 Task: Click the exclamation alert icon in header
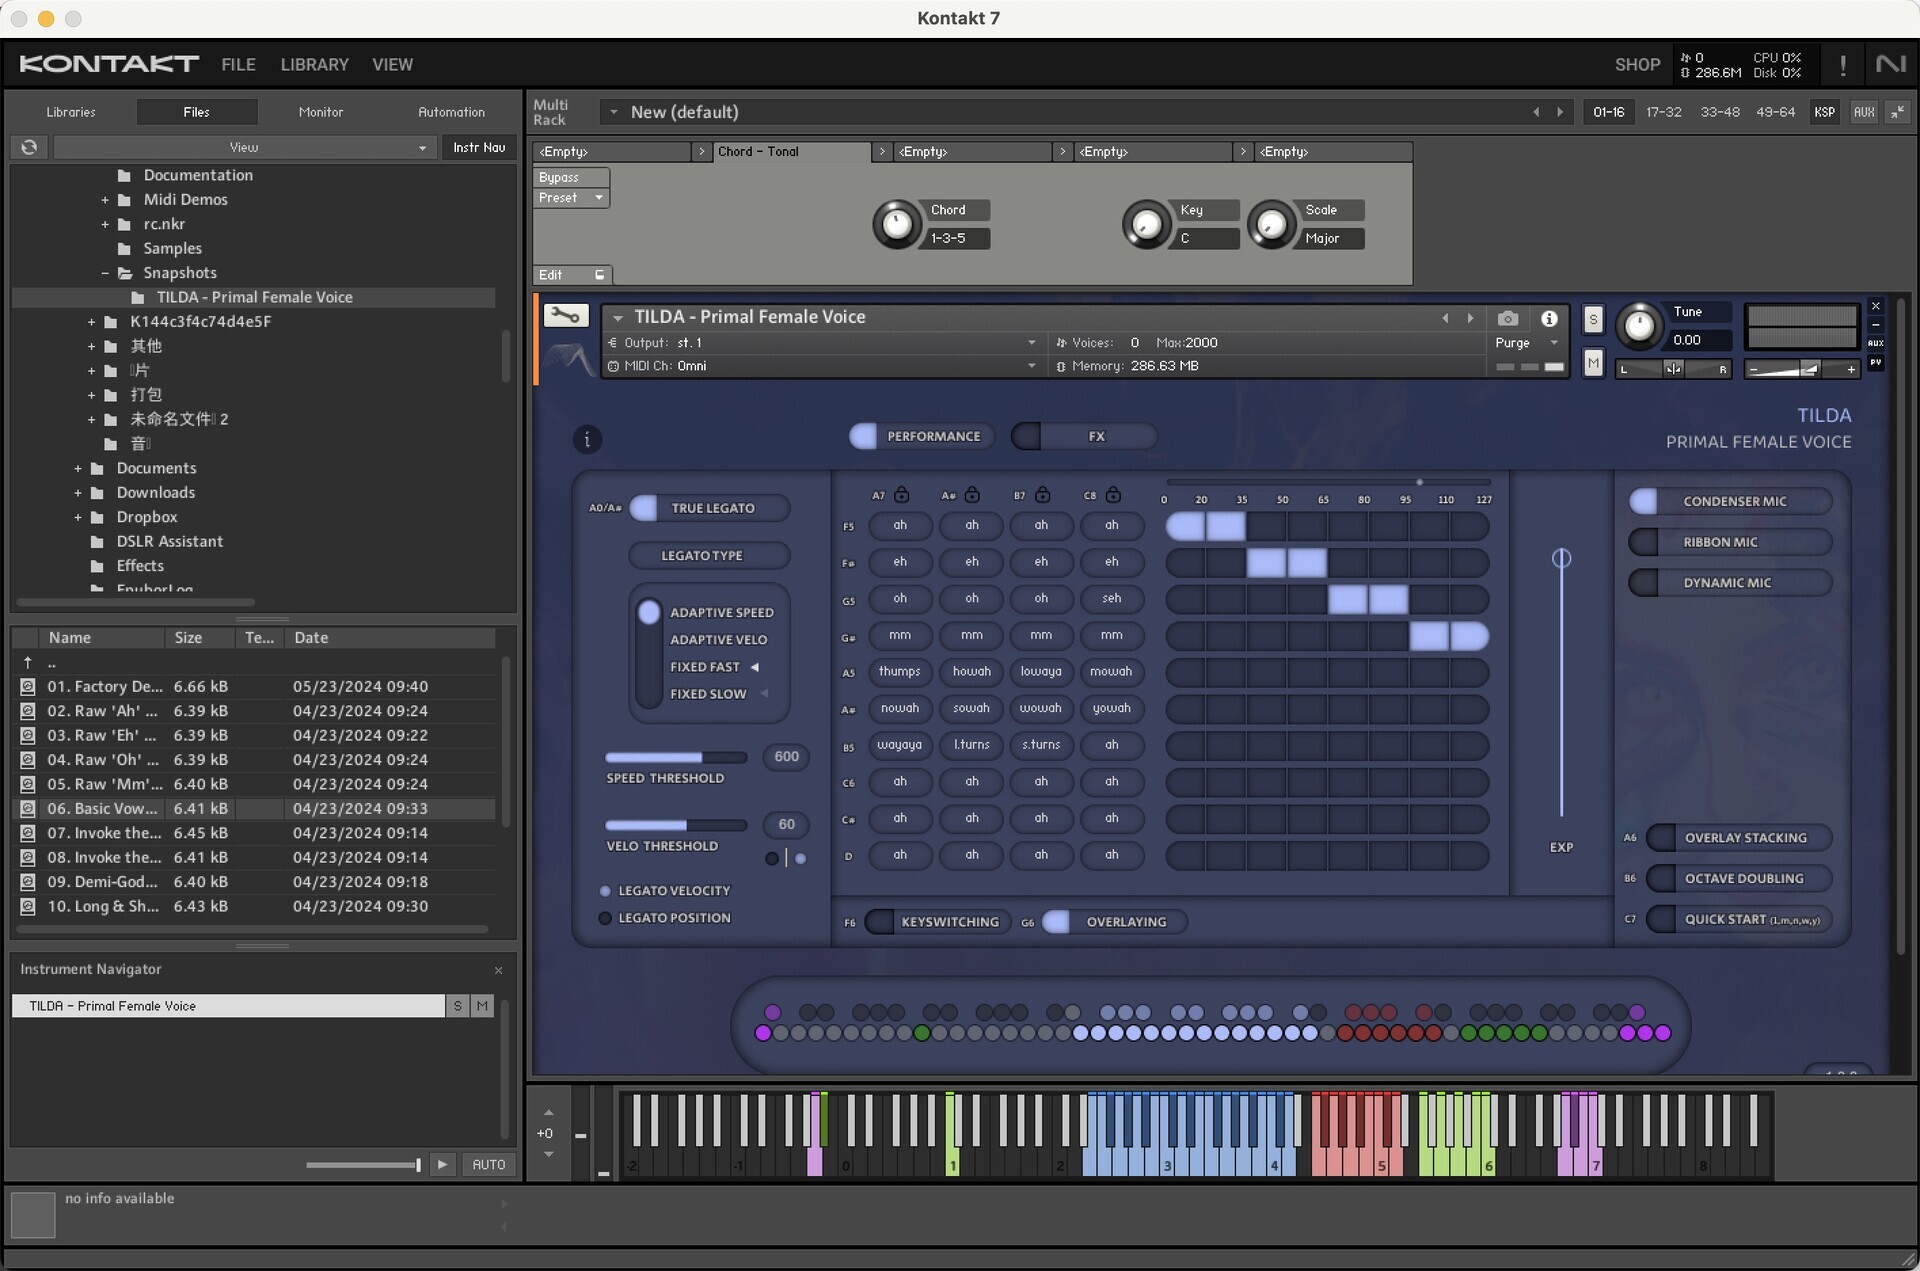point(1843,65)
